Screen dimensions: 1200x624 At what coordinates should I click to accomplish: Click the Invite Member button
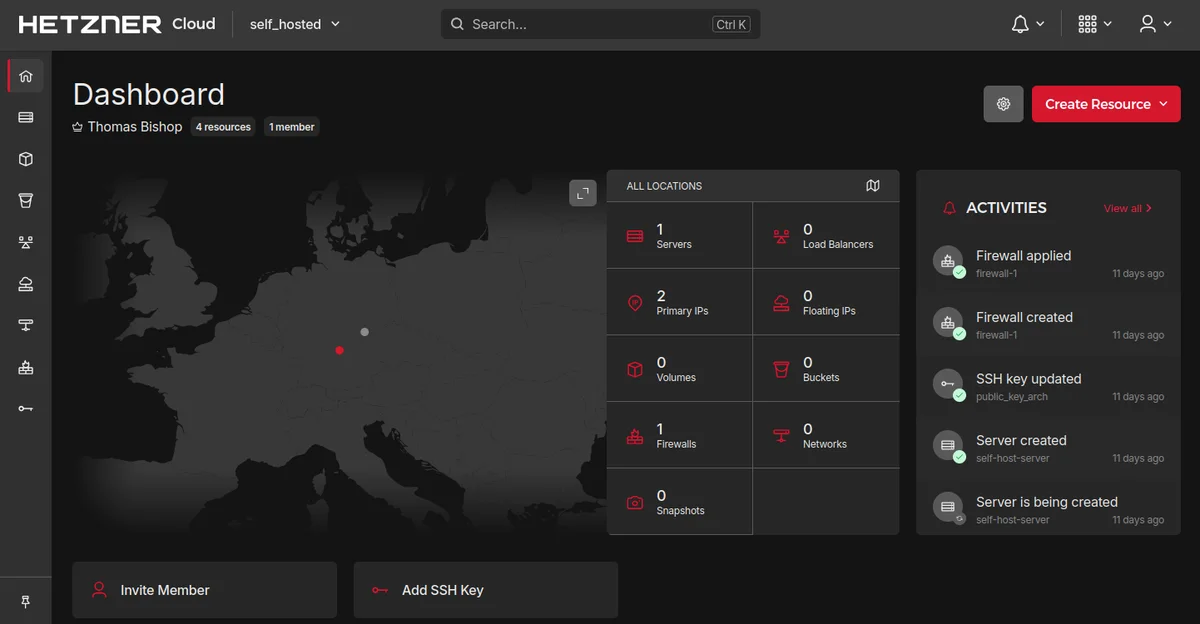point(204,590)
